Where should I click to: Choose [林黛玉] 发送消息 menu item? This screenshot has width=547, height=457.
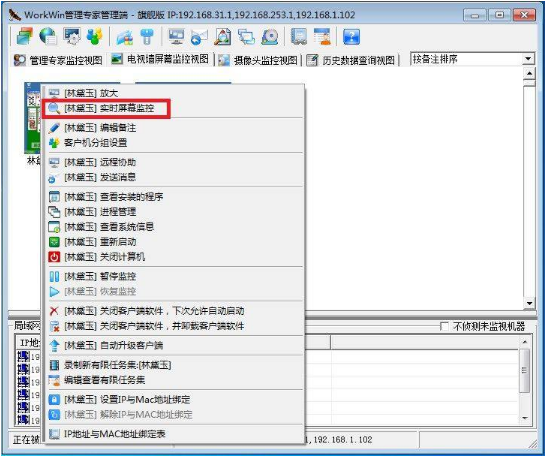(x=173, y=177)
